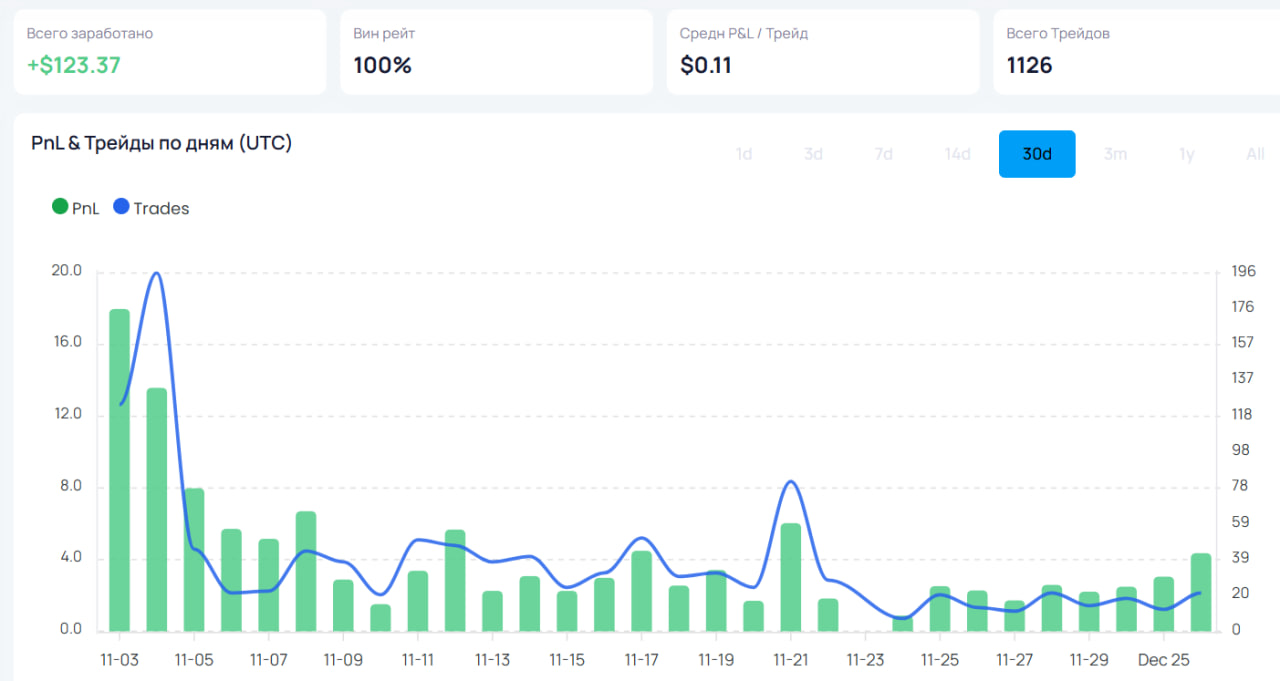
Task: Click the 'Средн P&L / Трейд' label
Action: (x=744, y=33)
